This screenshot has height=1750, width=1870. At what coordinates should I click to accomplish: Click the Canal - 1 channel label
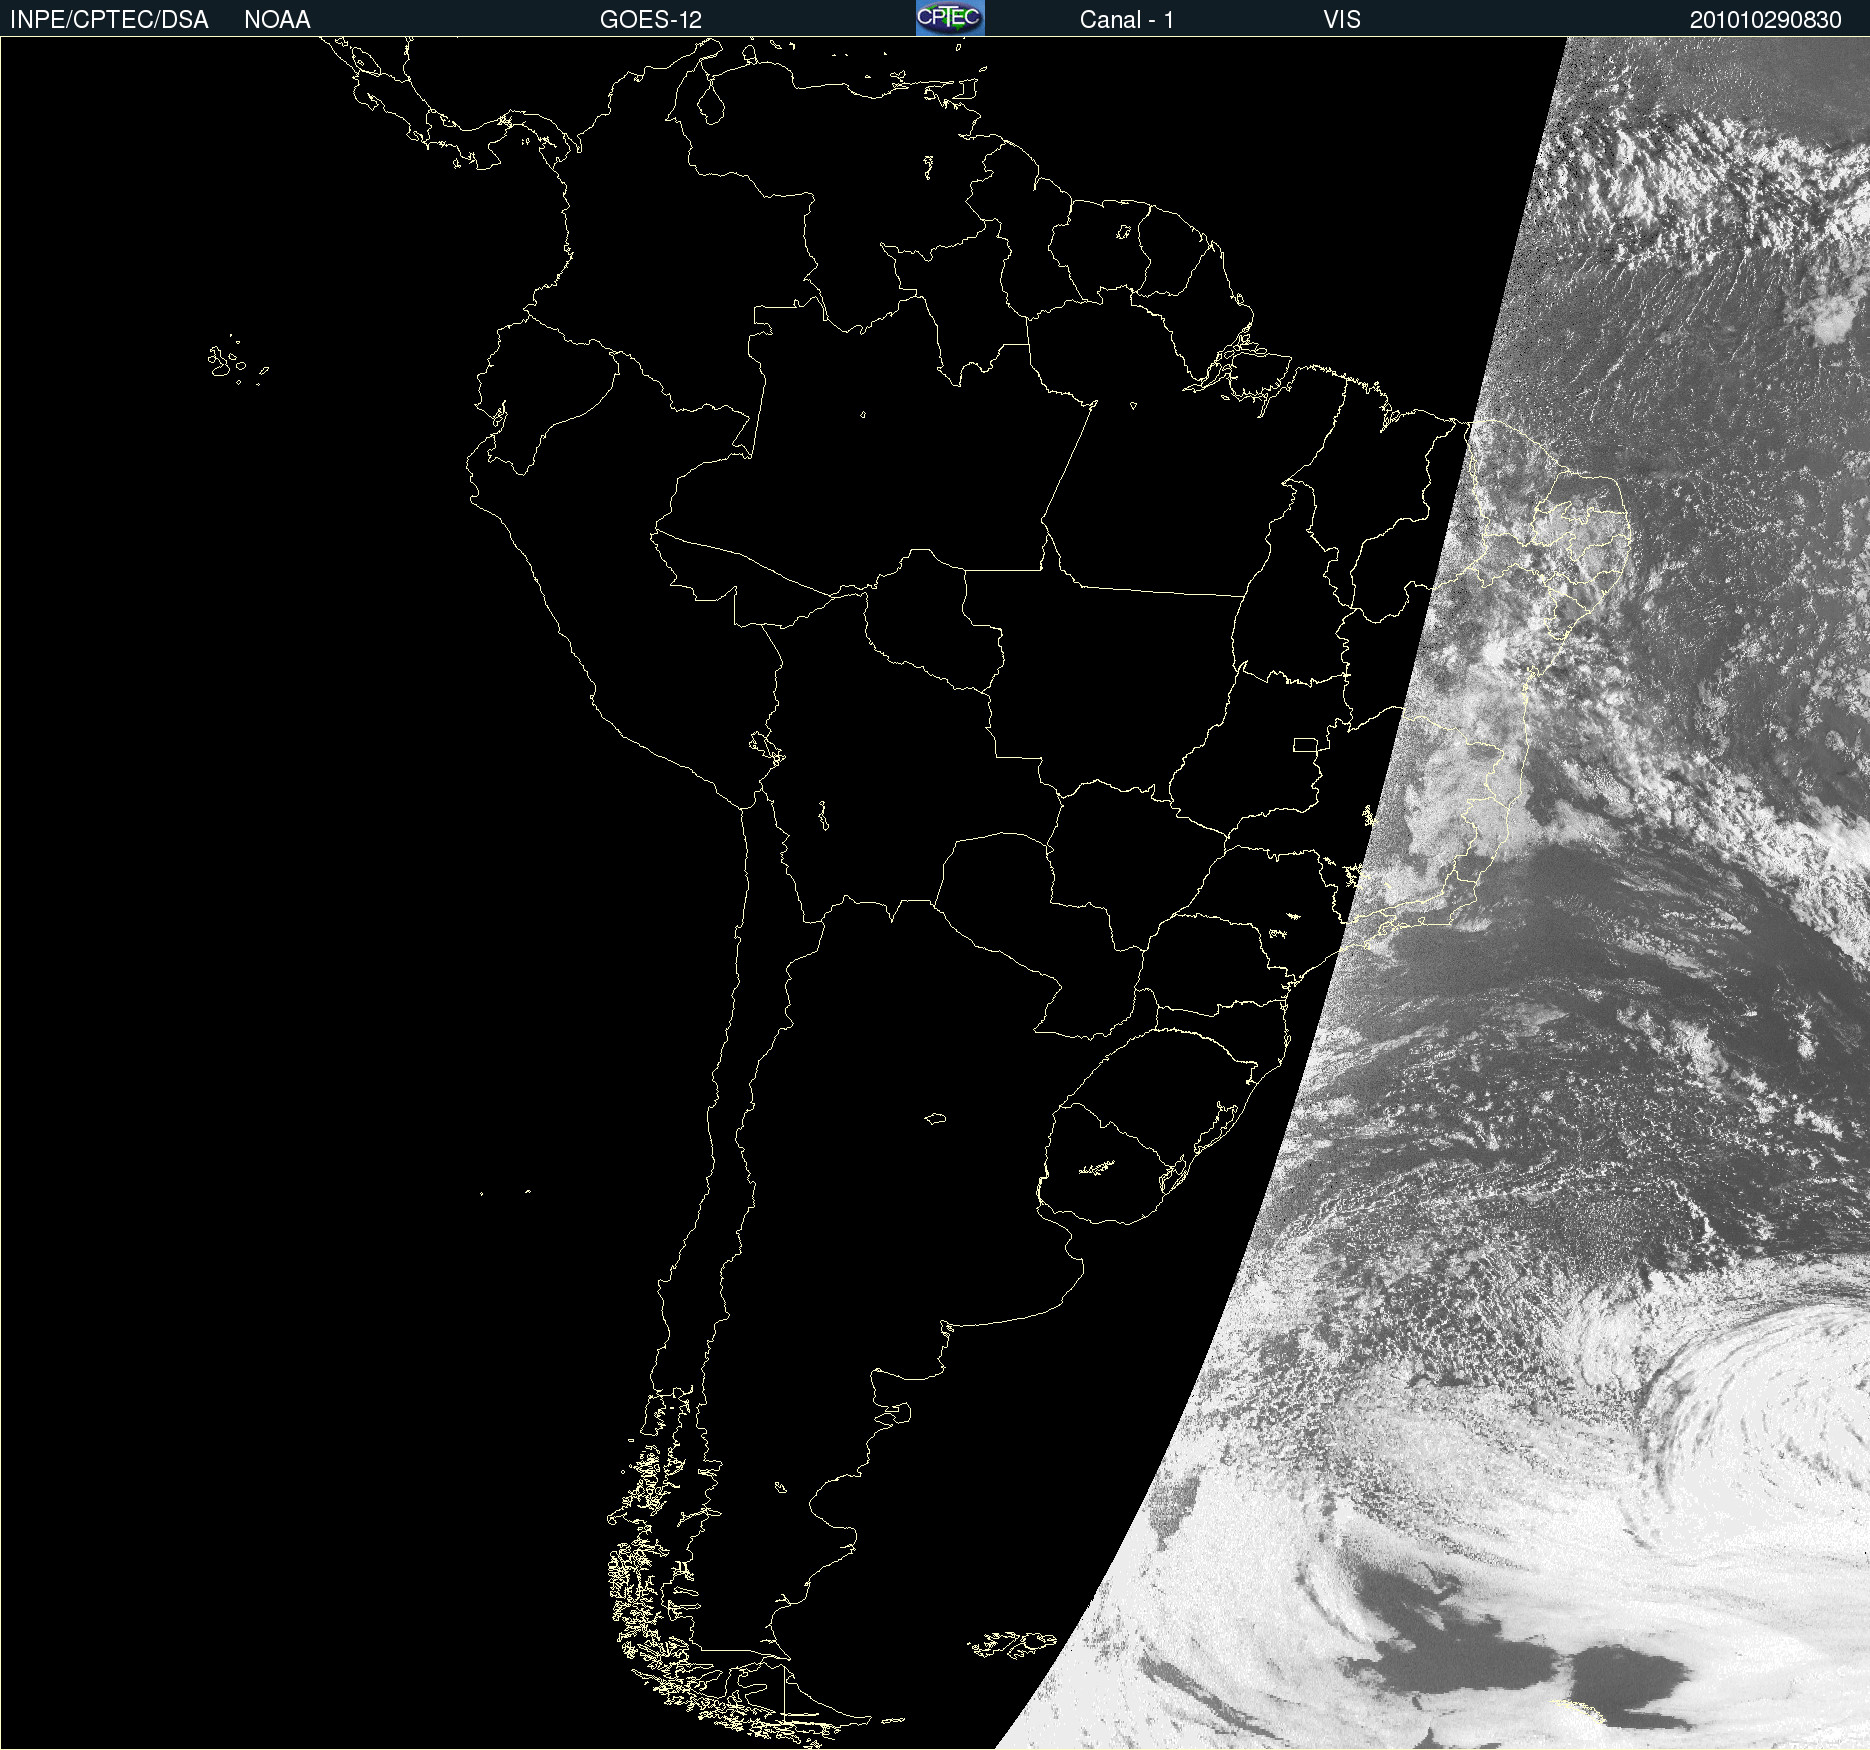click(1127, 20)
